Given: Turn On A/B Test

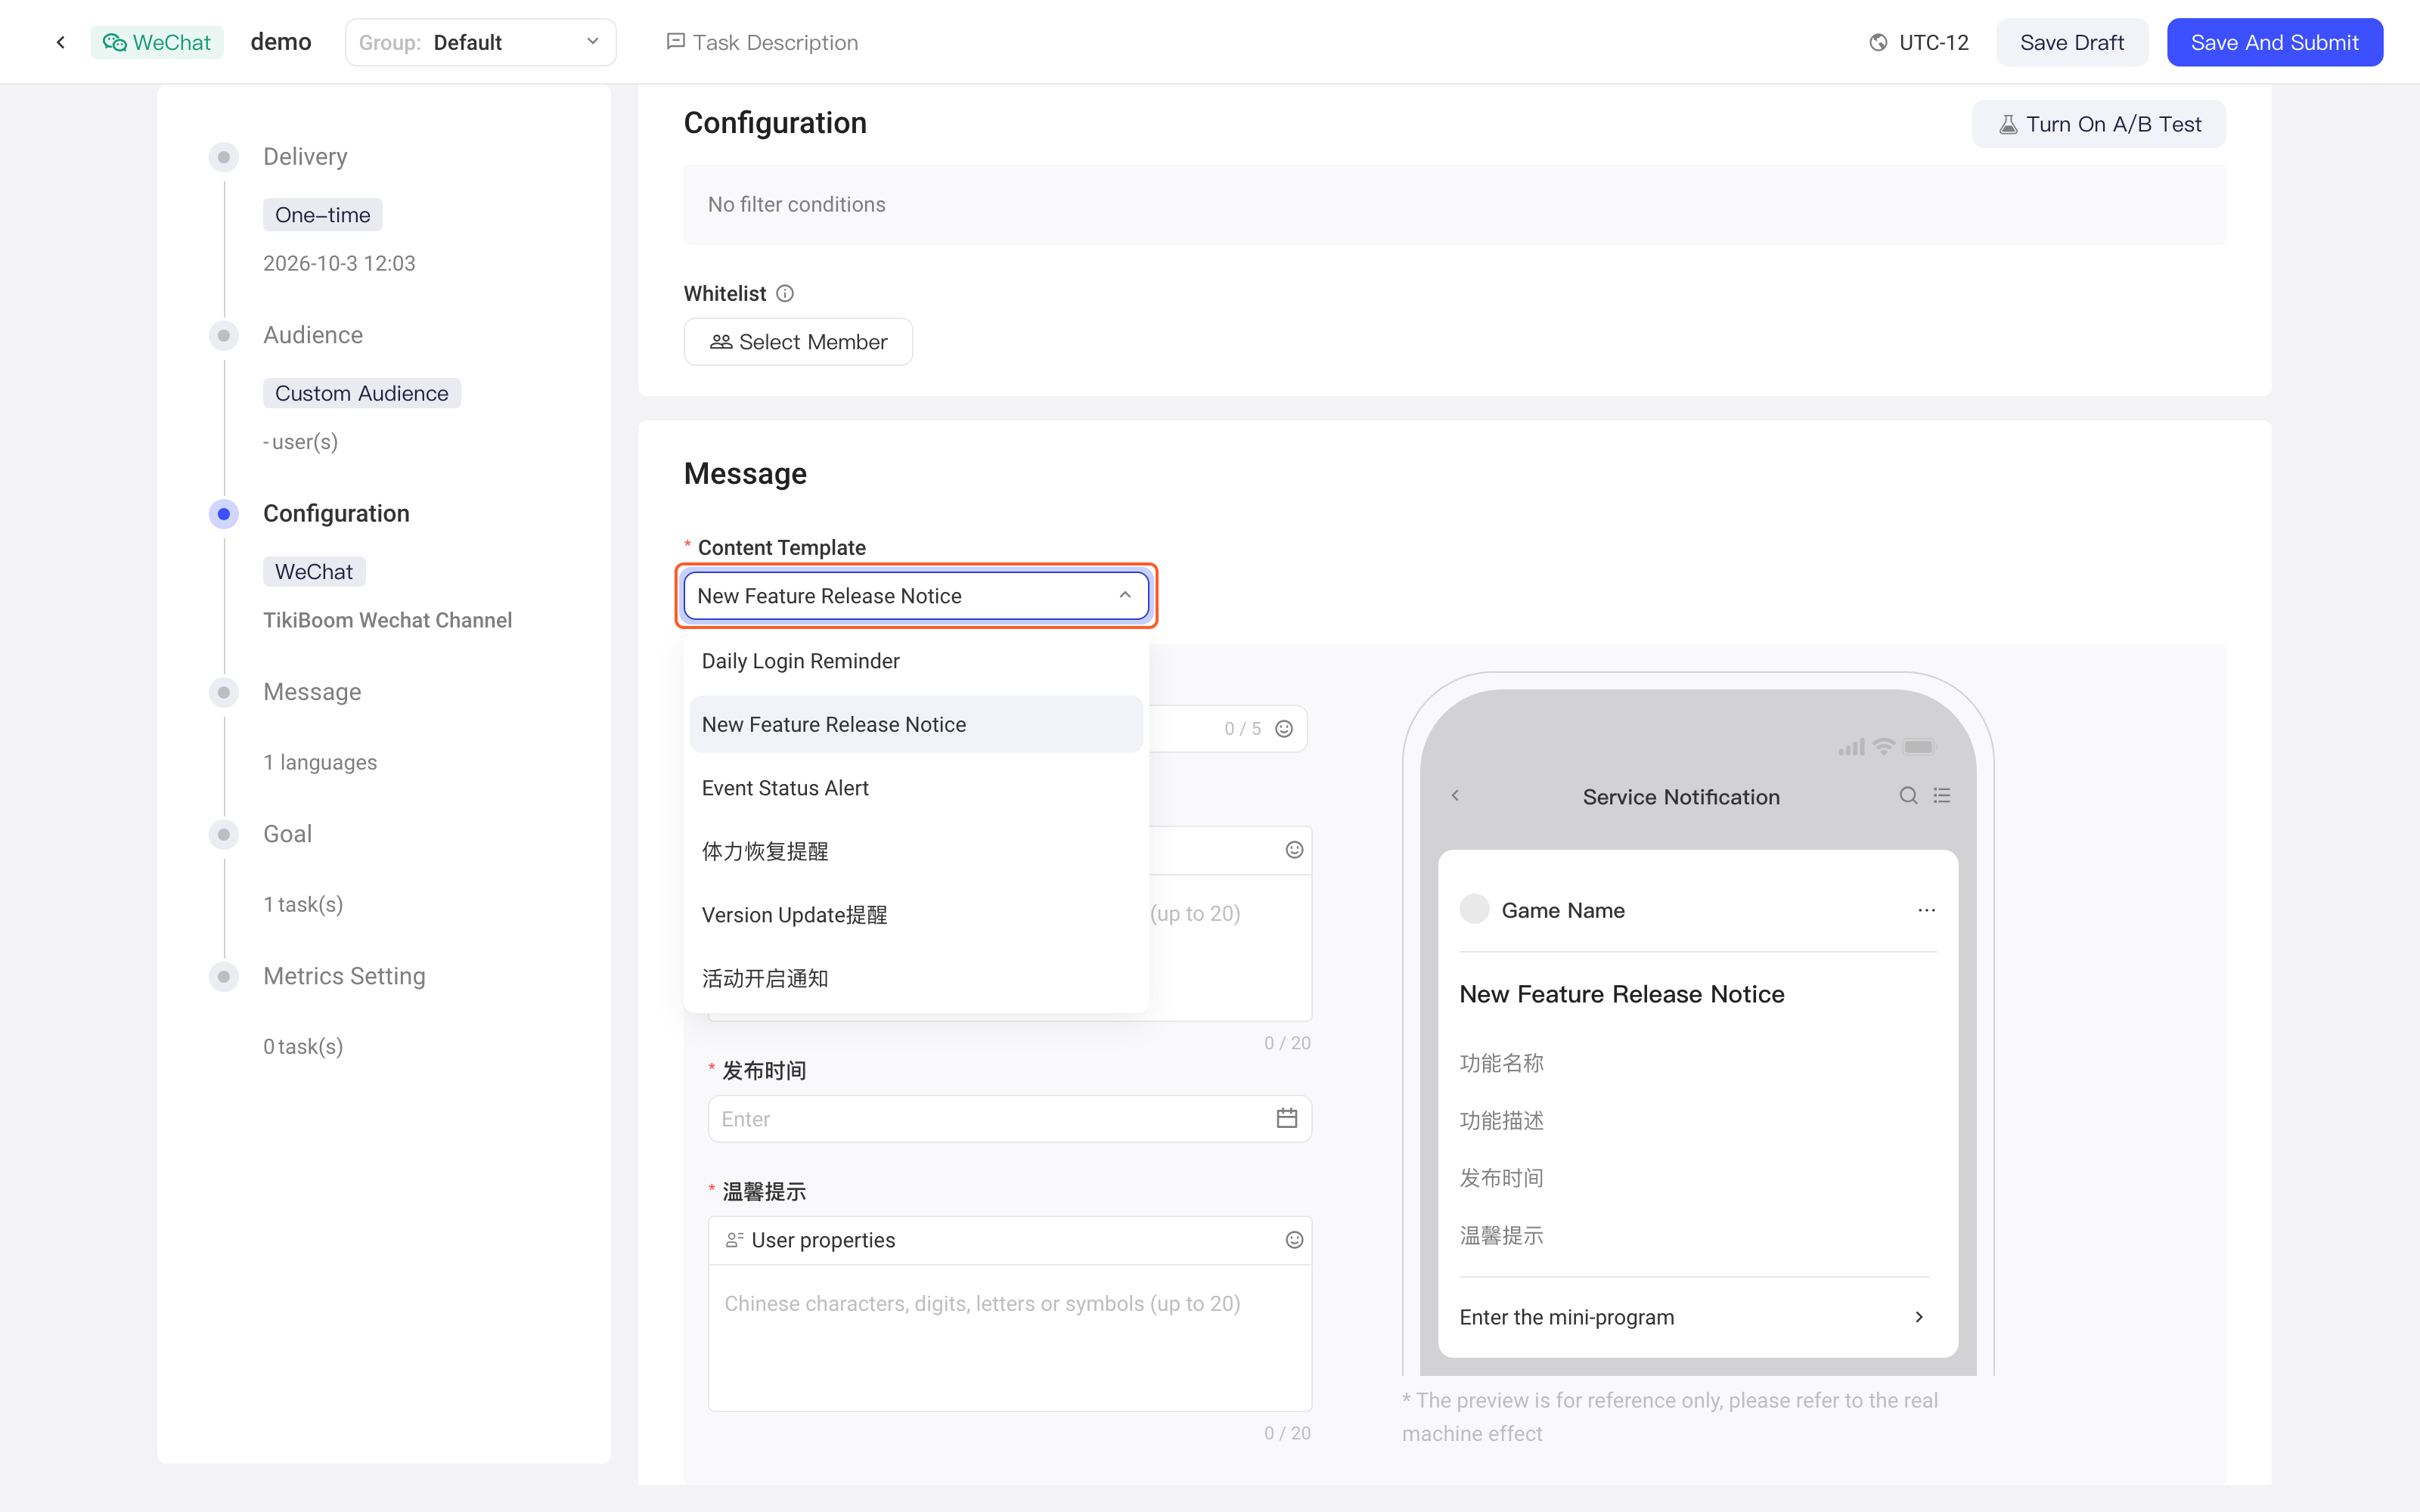Looking at the screenshot, I should coord(2099,124).
